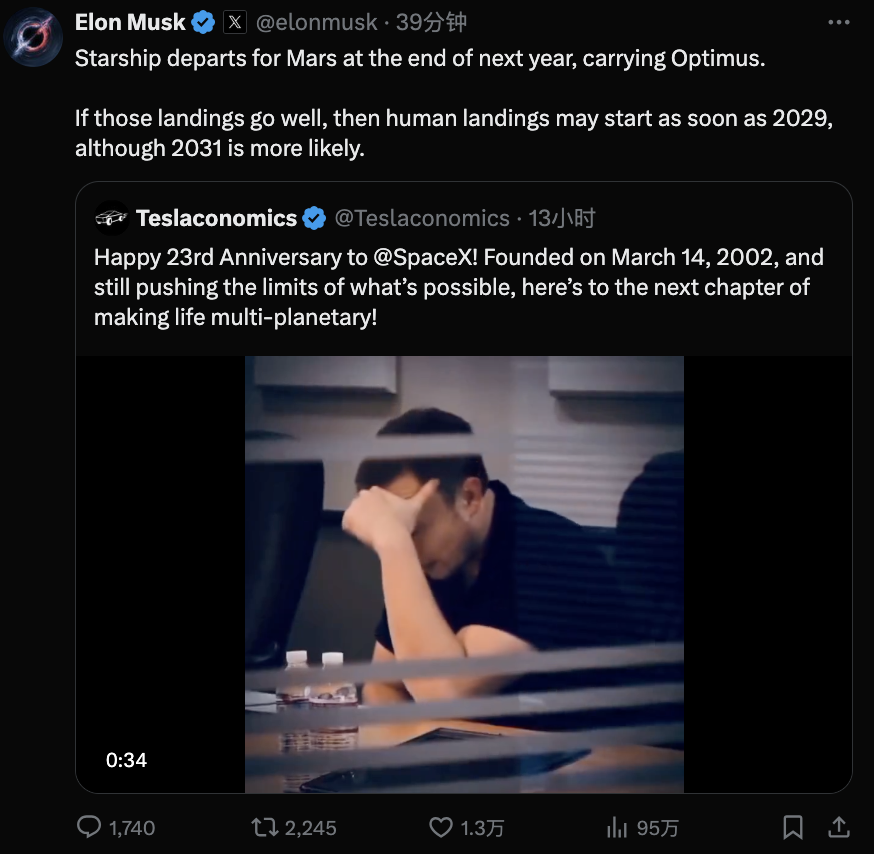View post analytics via the views icon
The height and width of the screenshot is (854, 874).
click(616, 827)
